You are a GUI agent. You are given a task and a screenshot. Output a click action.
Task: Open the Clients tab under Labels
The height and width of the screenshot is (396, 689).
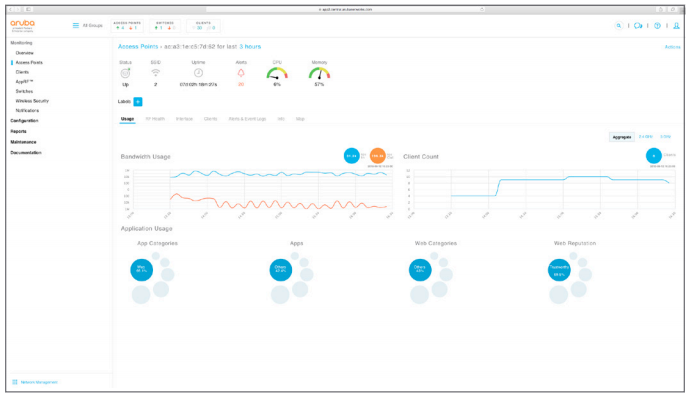coord(210,119)
